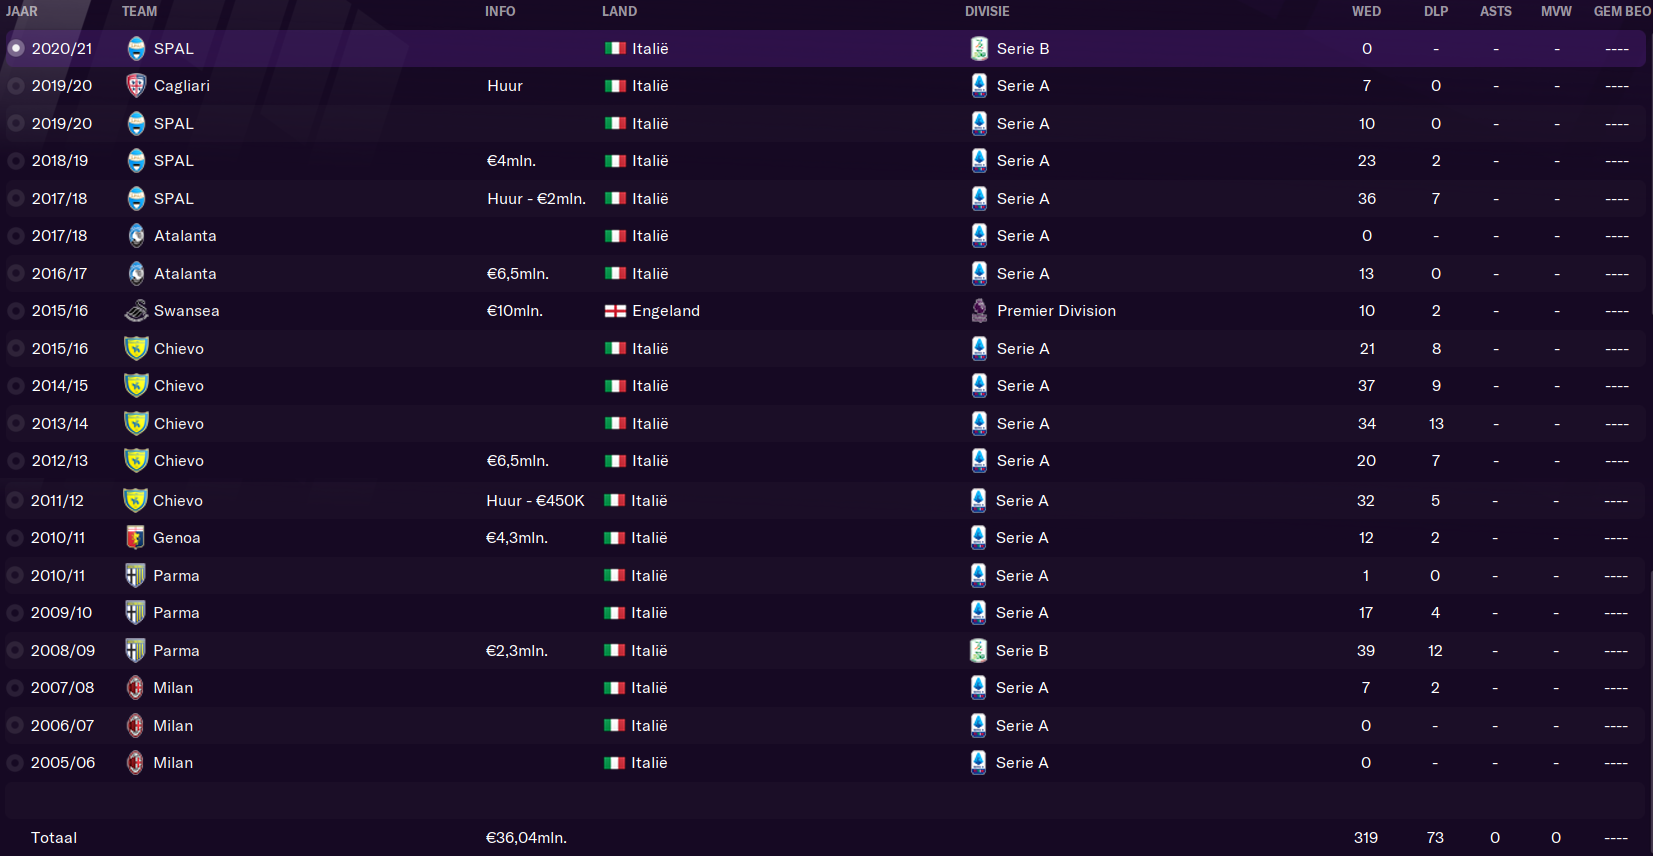Click the Engeland flag icon
Viewport: 1653px width, 856px height.
(x=615, y=311)
